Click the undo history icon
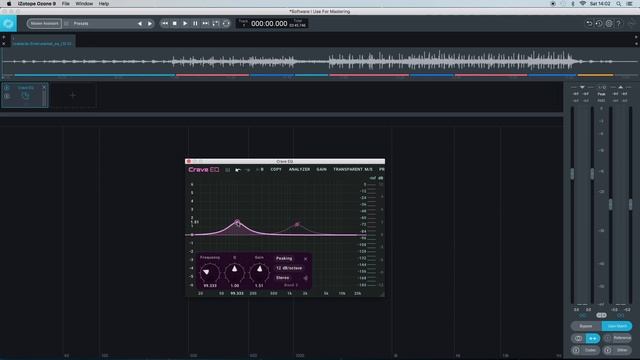The height and width of the screenshot is (360, 640). coord(599,24)
